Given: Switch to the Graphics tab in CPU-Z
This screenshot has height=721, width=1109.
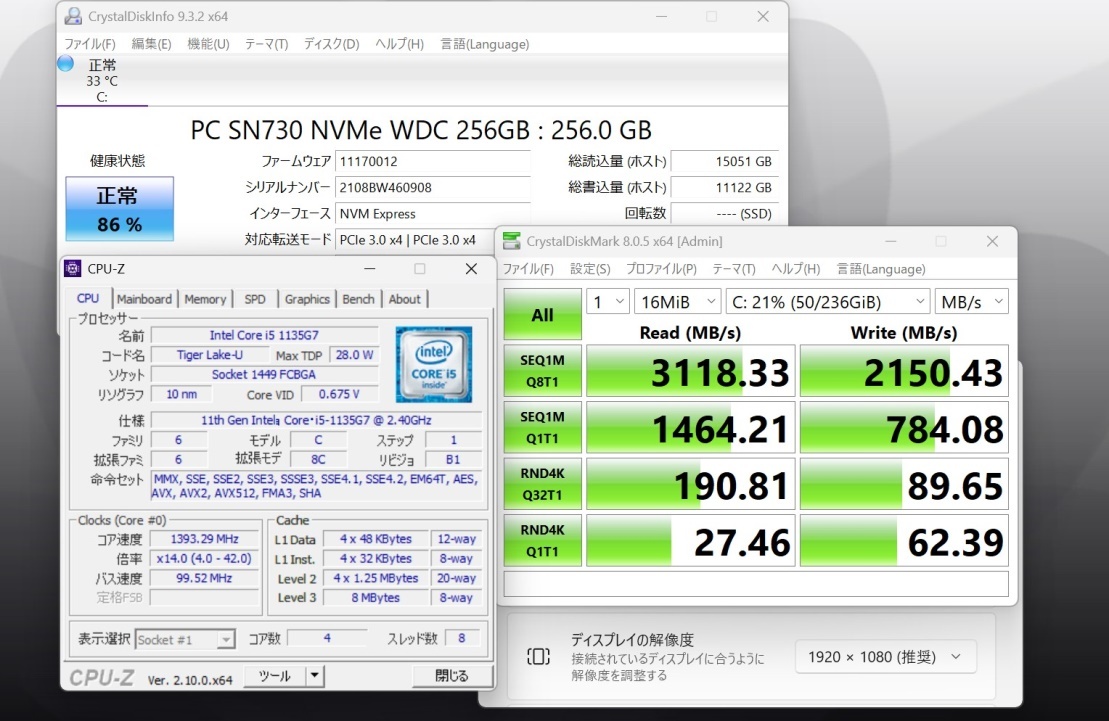Looking at the screenshot, I should (307, 299).
